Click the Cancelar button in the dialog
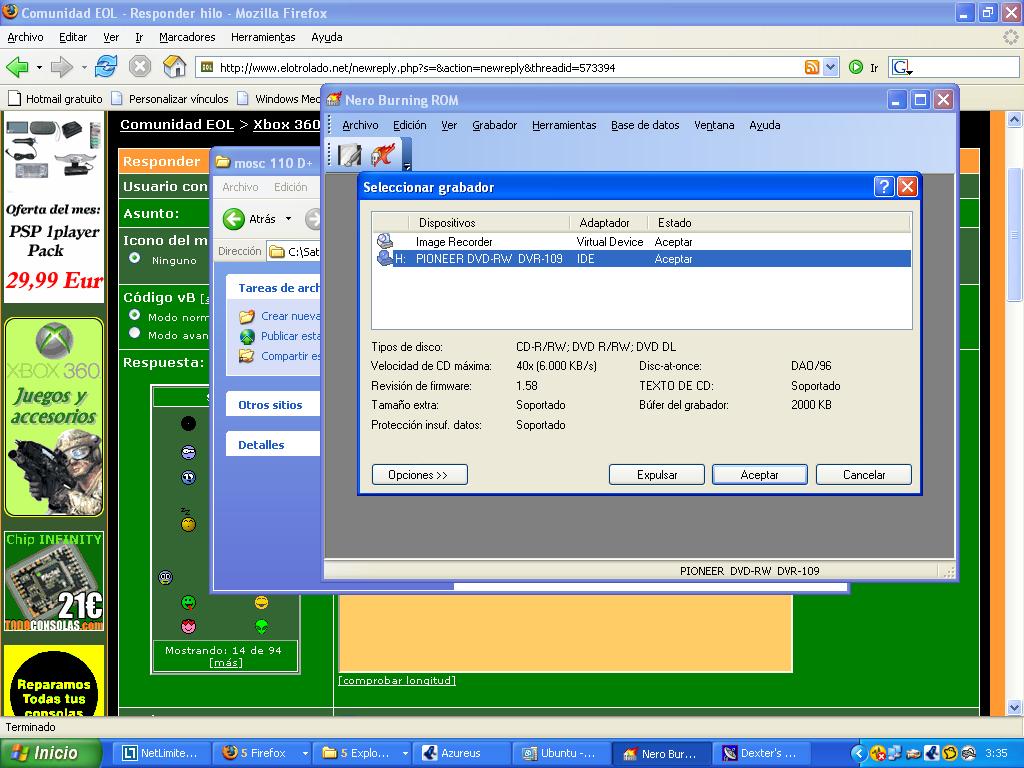The image size is (1024, 768). tap(863, 475)
